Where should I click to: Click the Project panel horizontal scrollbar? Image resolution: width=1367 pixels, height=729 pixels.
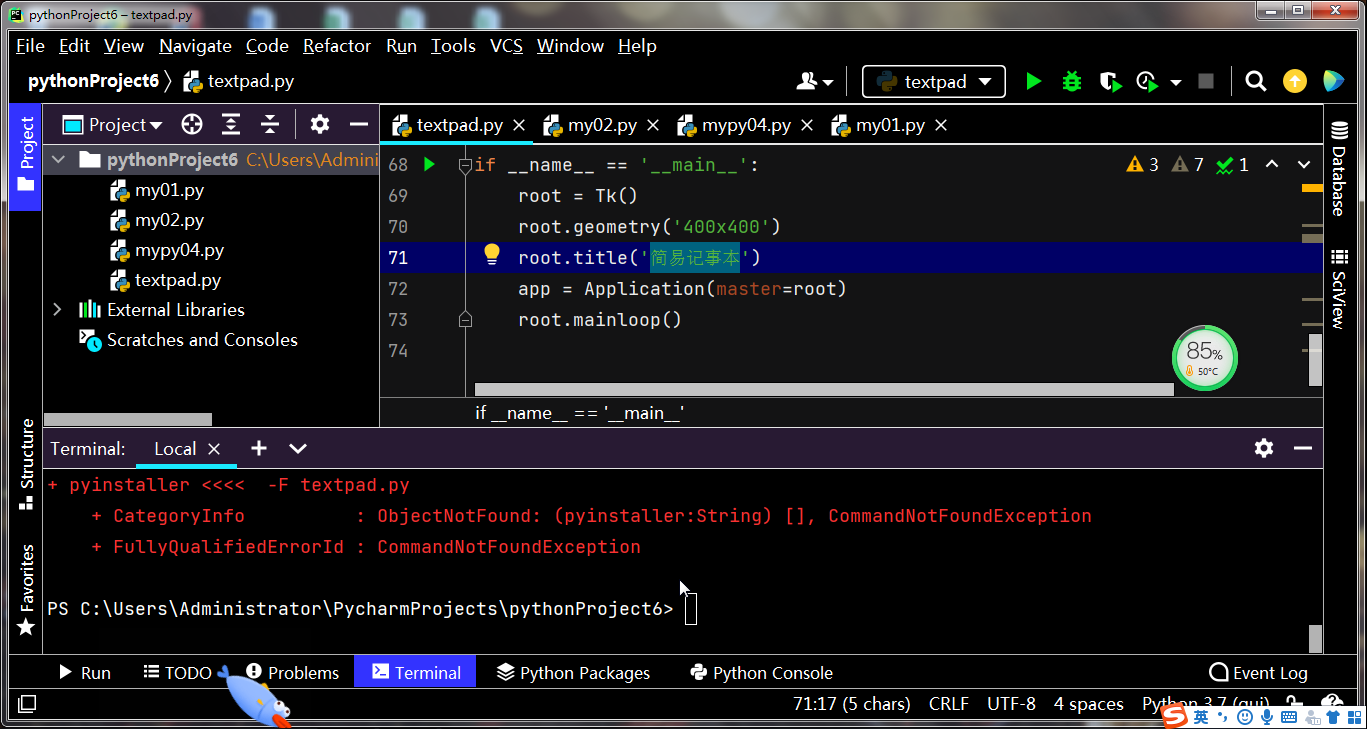click(x=128, y=420)
